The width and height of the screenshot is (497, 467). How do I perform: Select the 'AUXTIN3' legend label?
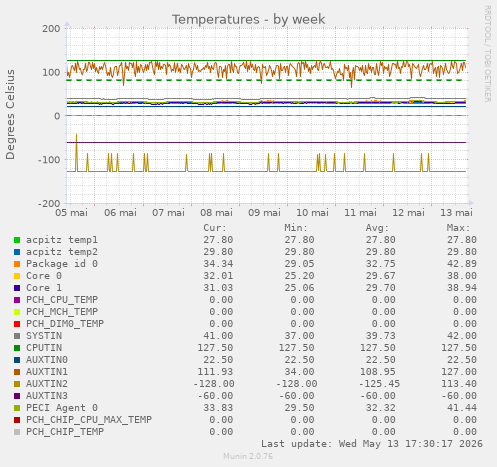pyautogui.click(x=47, y=396)
